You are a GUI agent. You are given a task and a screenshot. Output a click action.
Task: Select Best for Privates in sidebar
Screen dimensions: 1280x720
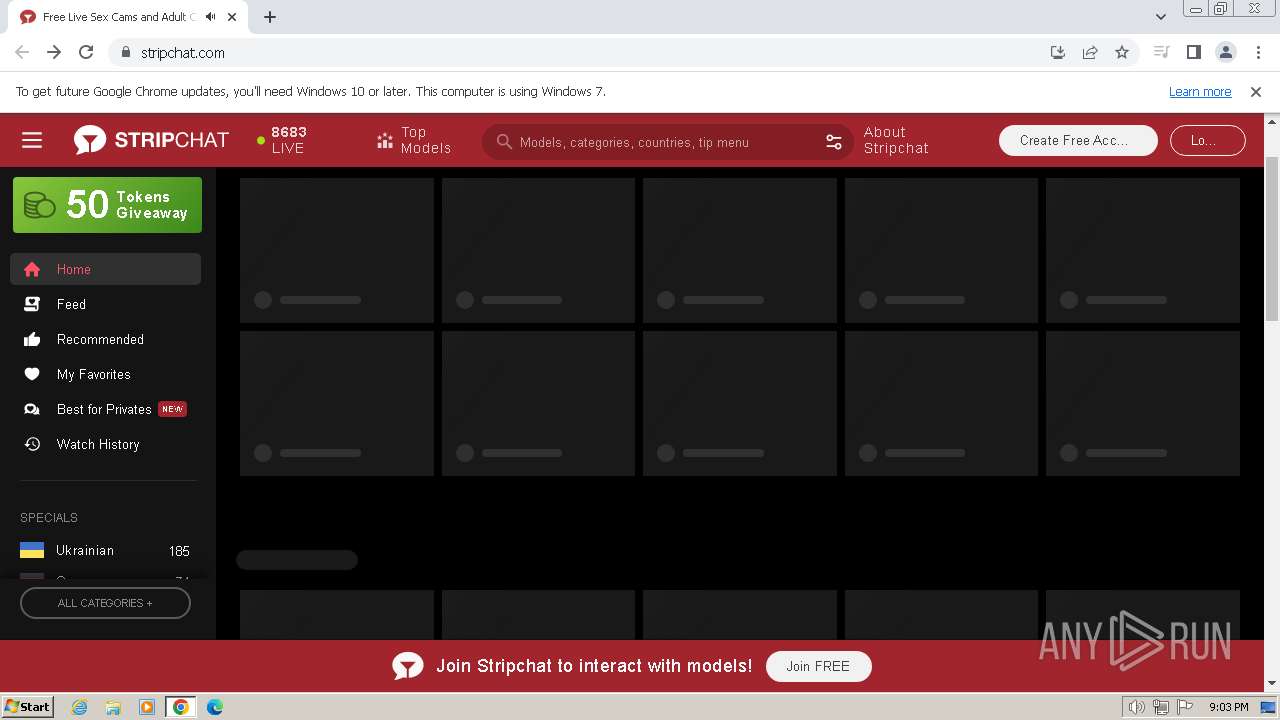[x=105, y=409]
